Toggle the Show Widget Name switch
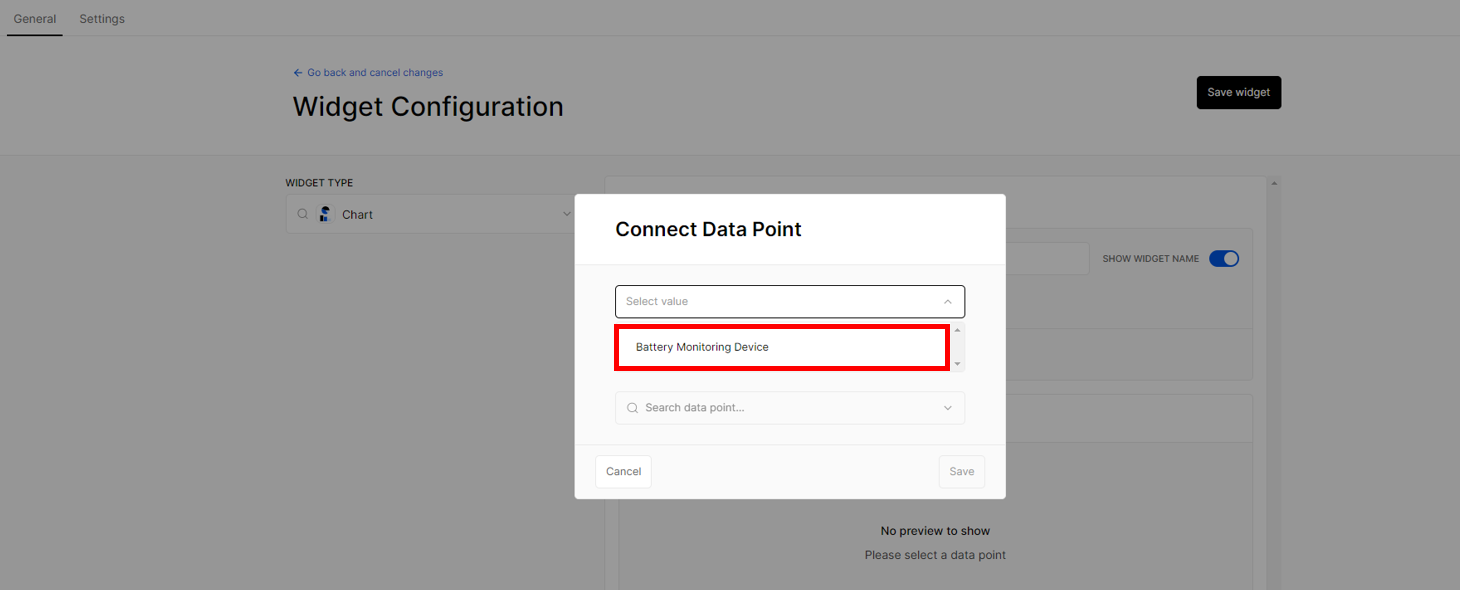 (1224, 258)
